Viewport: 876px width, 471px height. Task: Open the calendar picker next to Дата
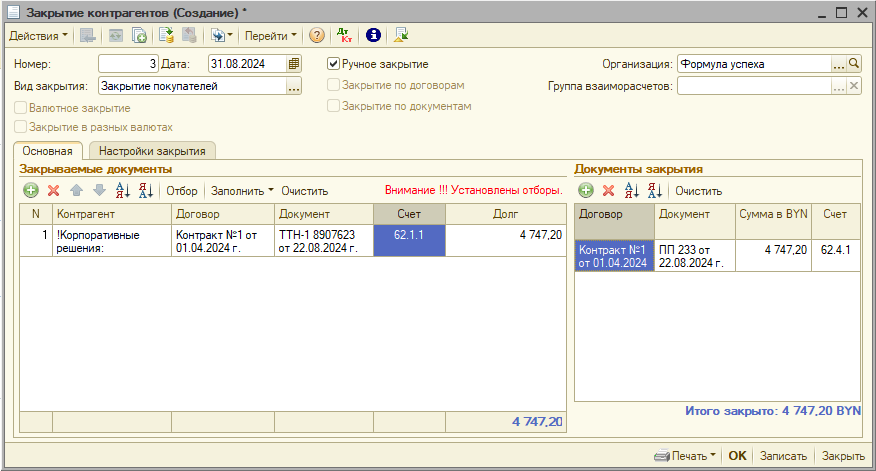293,64
